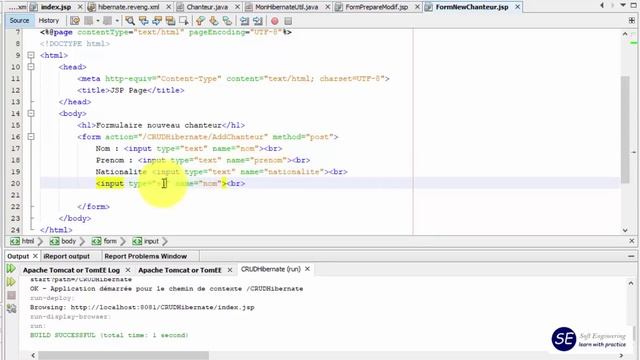This screenshot has width=640, height=360.
Task: Select the FormNewChanteur.jsp tab
Action: pos(471,7)
